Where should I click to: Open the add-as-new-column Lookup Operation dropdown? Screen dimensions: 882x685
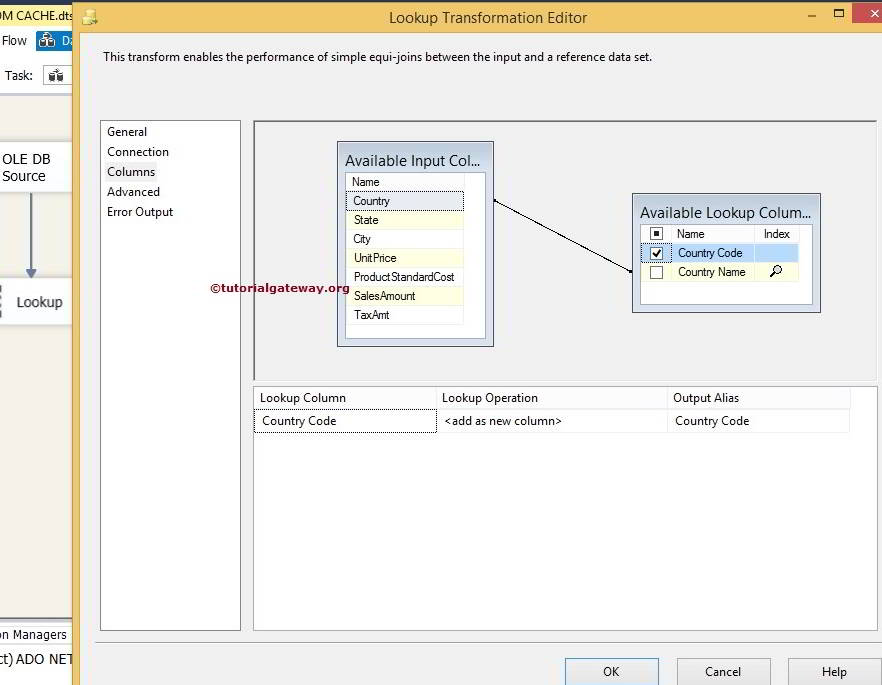(553, 421)
